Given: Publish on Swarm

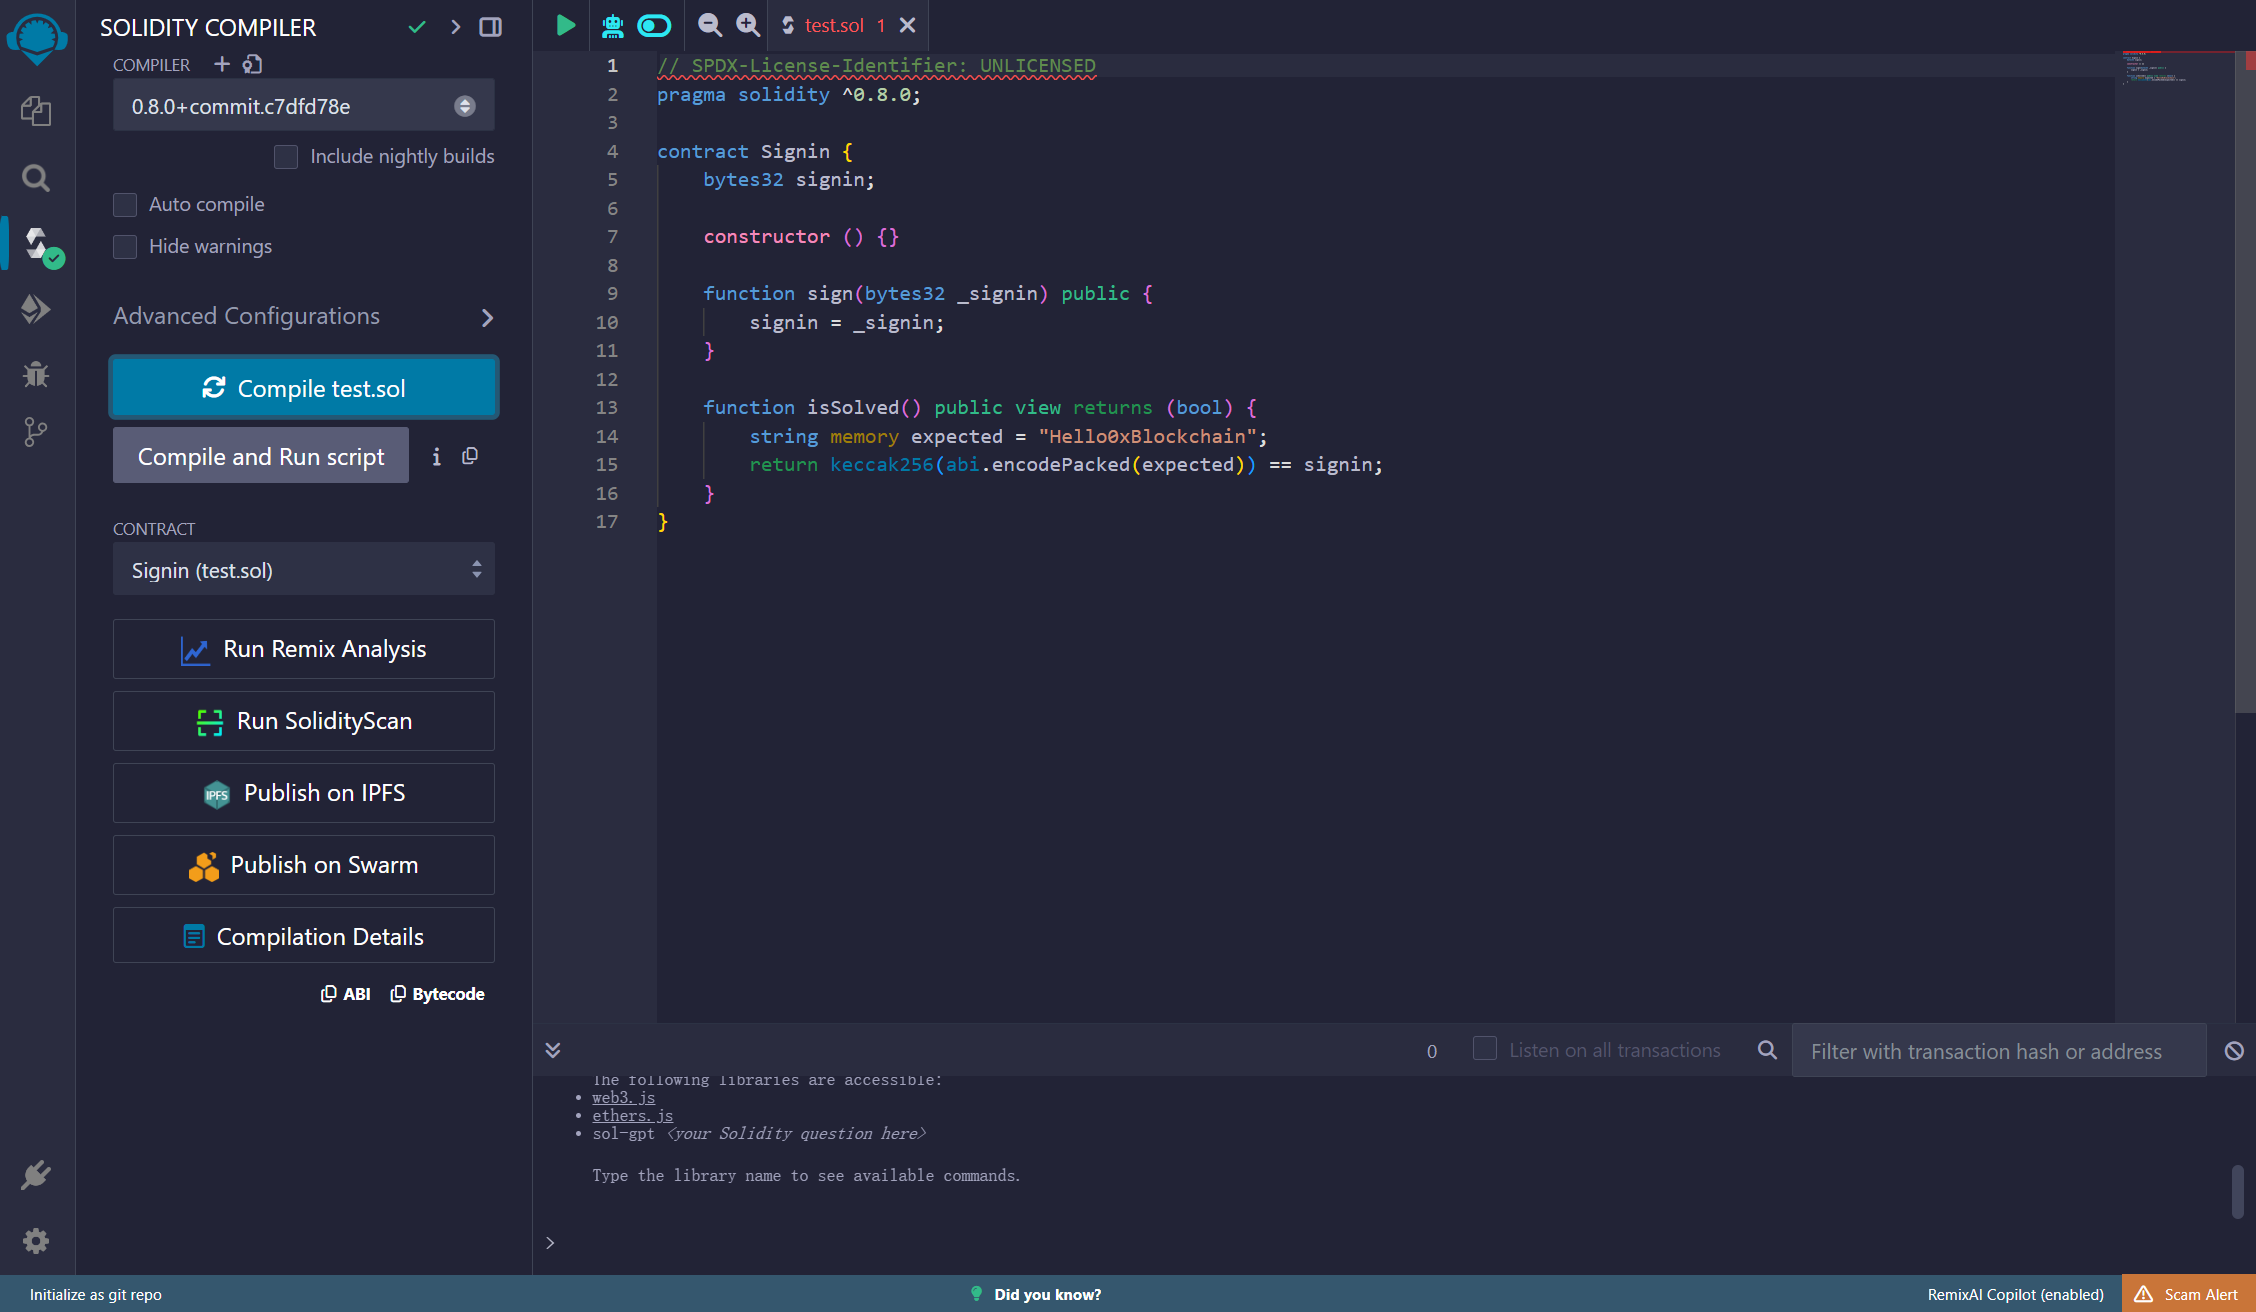Looking at the screenshot, I should 304,866.
